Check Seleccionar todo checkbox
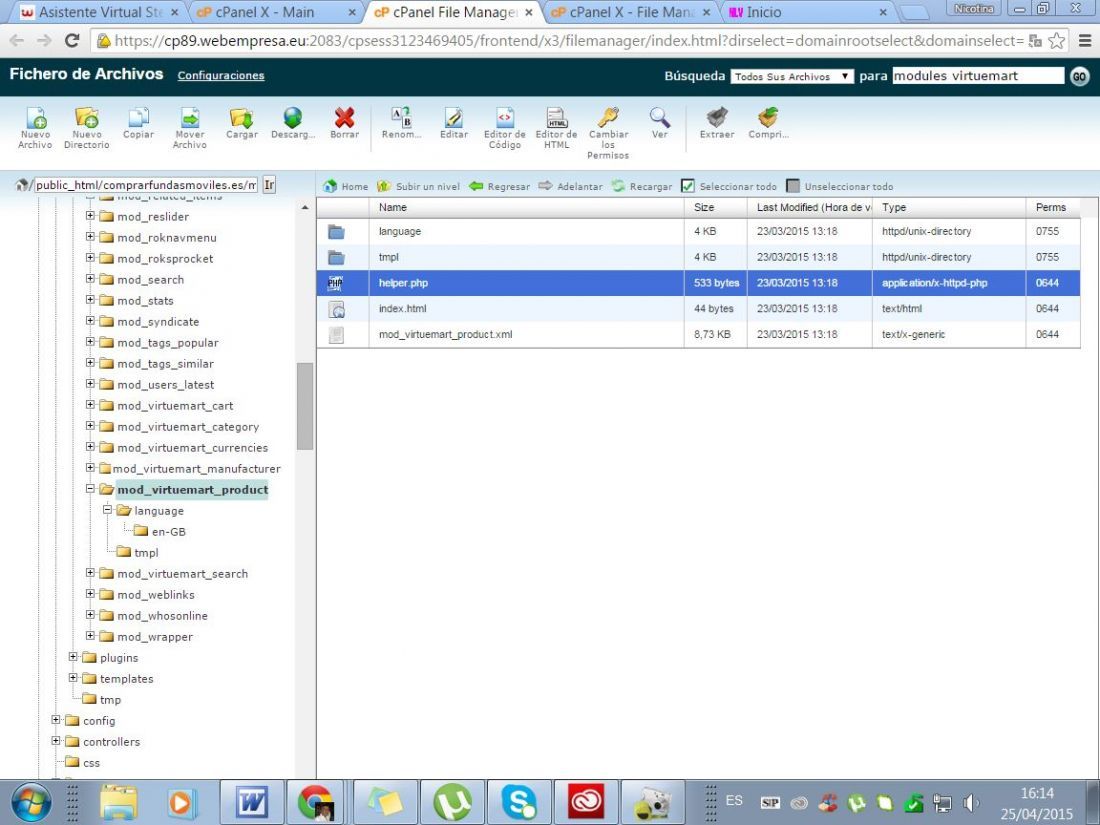The width and height of the screenshot is (1100, 825). point(688,186)
